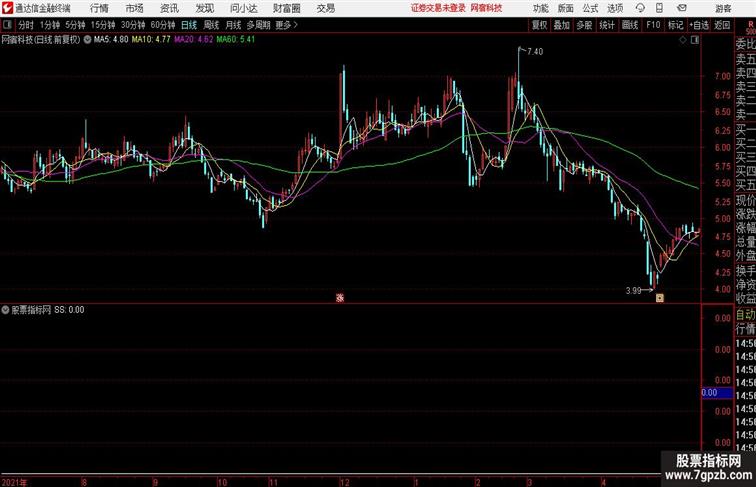
Task: Open the mail envelope icon
Action: point(682,8)
